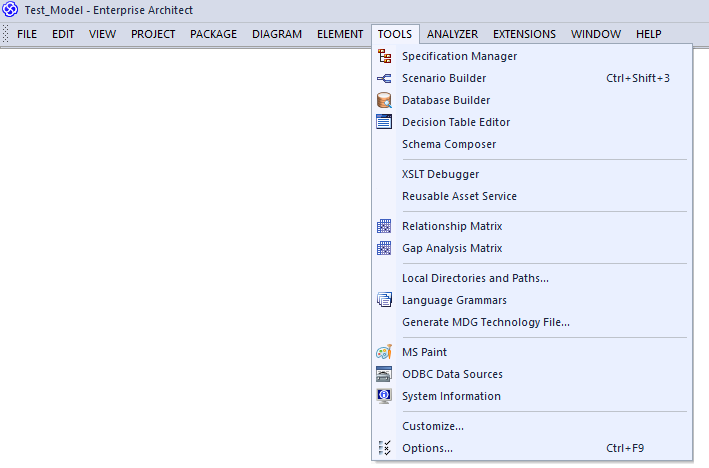Viewport: 709px width, 468px height.
Task: Click the ODBC Data Sources icon
Action: [x=384, y=374]
